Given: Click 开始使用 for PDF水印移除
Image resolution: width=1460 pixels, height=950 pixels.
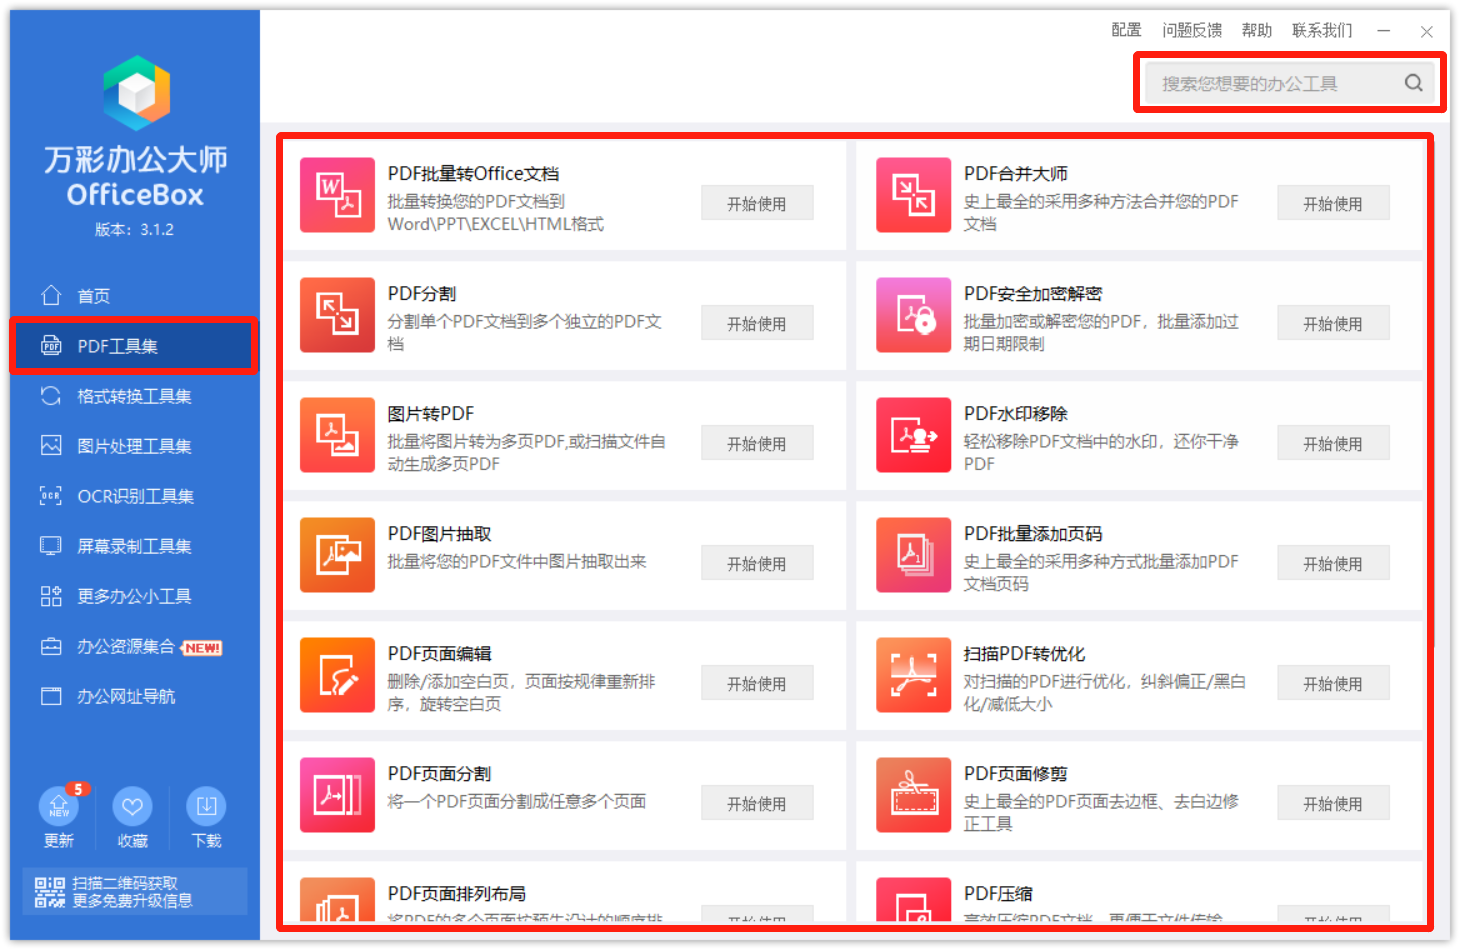Looking at the screenshot, I should (1333, 443).
